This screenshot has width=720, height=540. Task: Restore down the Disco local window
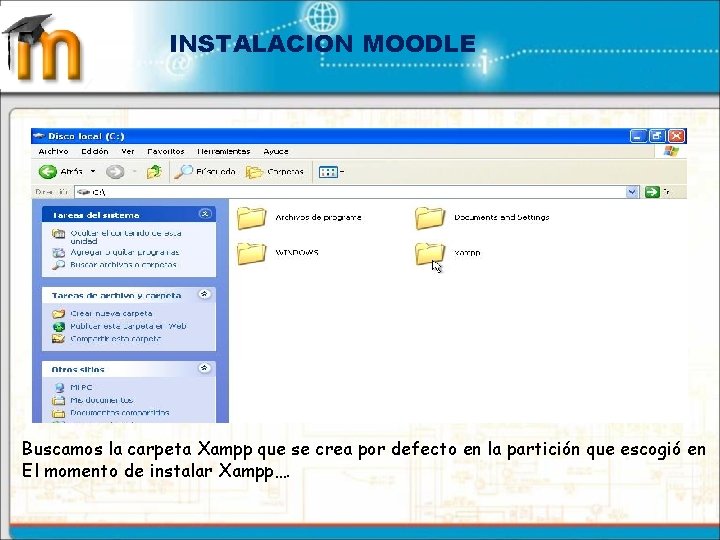pyautogui.click(x=657, y=136)
